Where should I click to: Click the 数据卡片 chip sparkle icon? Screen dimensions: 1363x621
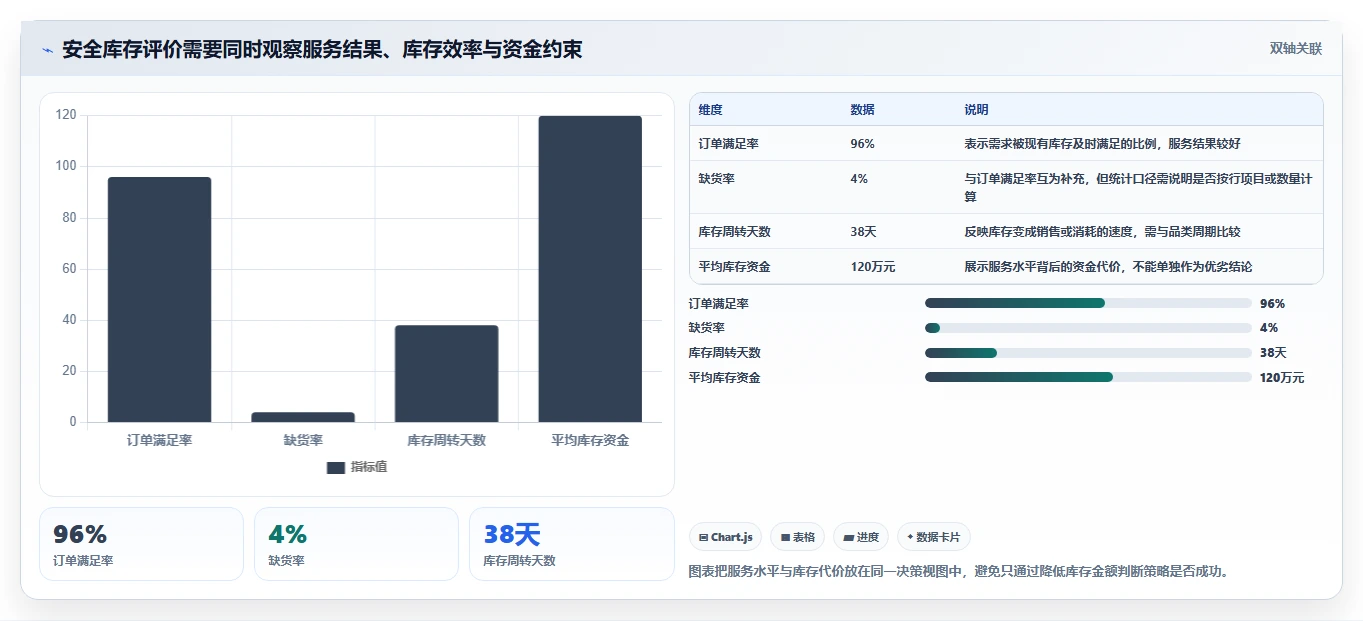[x=910, y=537]
